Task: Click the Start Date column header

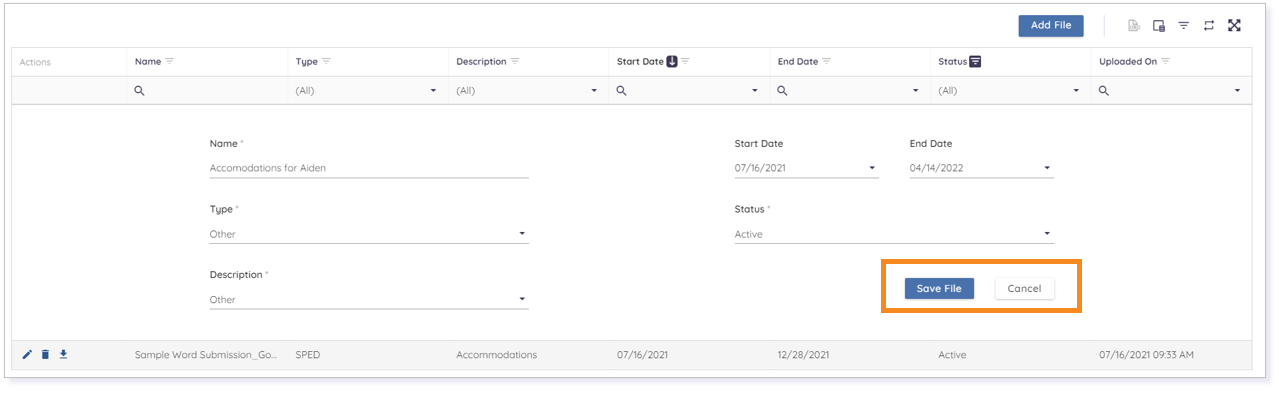Action: pyautogui.click(x=689, y=62)
